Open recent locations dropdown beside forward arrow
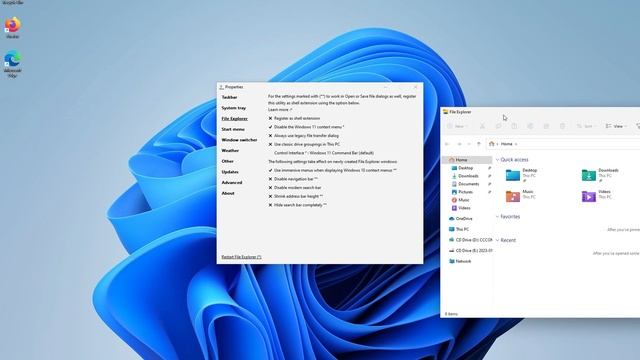The image size is (640, 360). pos(469,144)
